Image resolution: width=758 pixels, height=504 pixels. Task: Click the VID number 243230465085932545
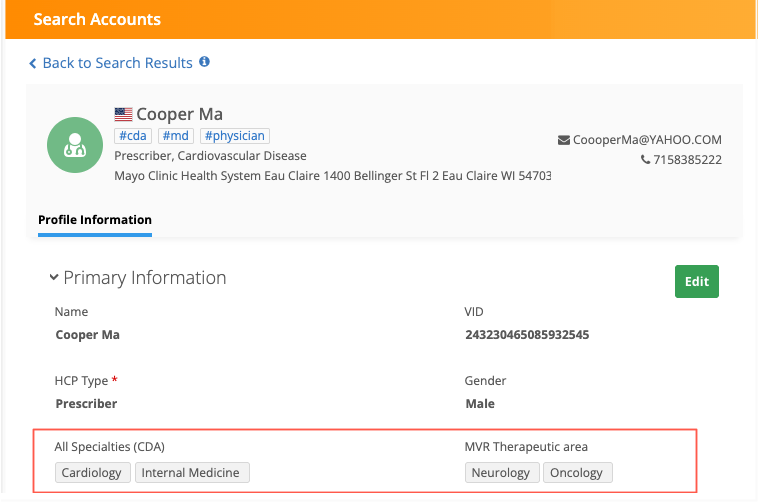click(527, 335)
